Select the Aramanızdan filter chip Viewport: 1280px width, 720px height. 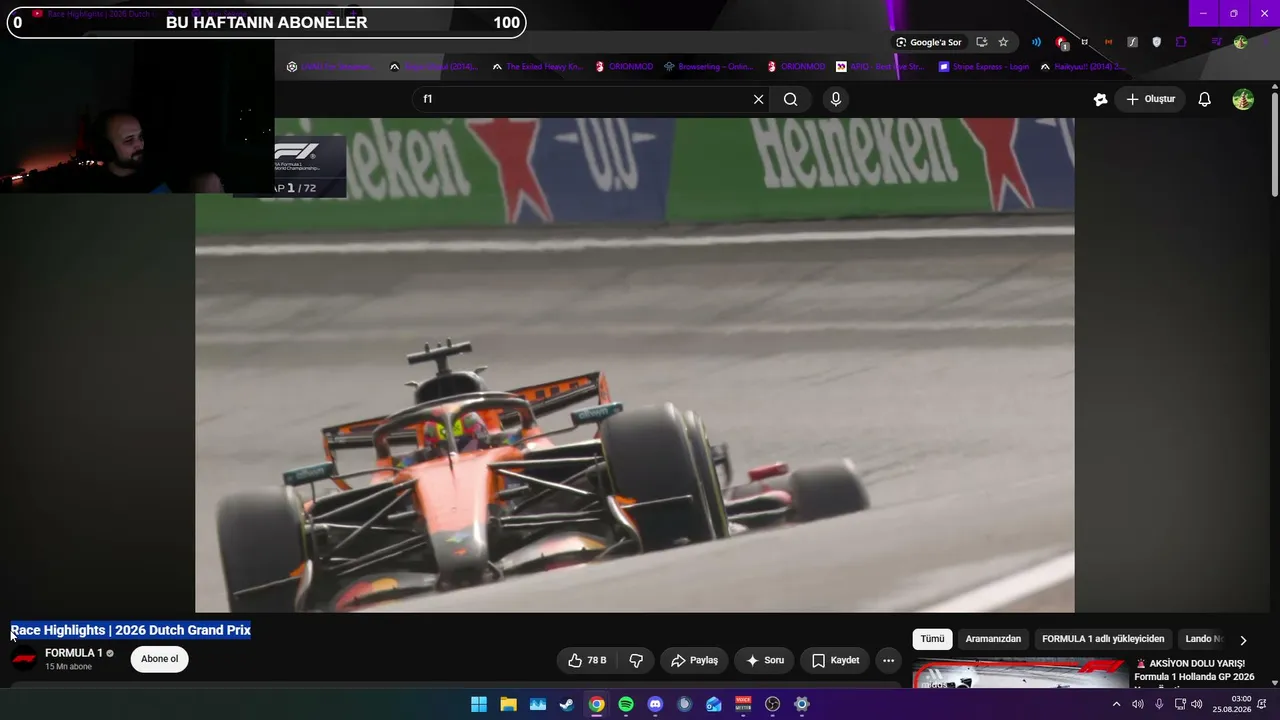pos(993,639)
